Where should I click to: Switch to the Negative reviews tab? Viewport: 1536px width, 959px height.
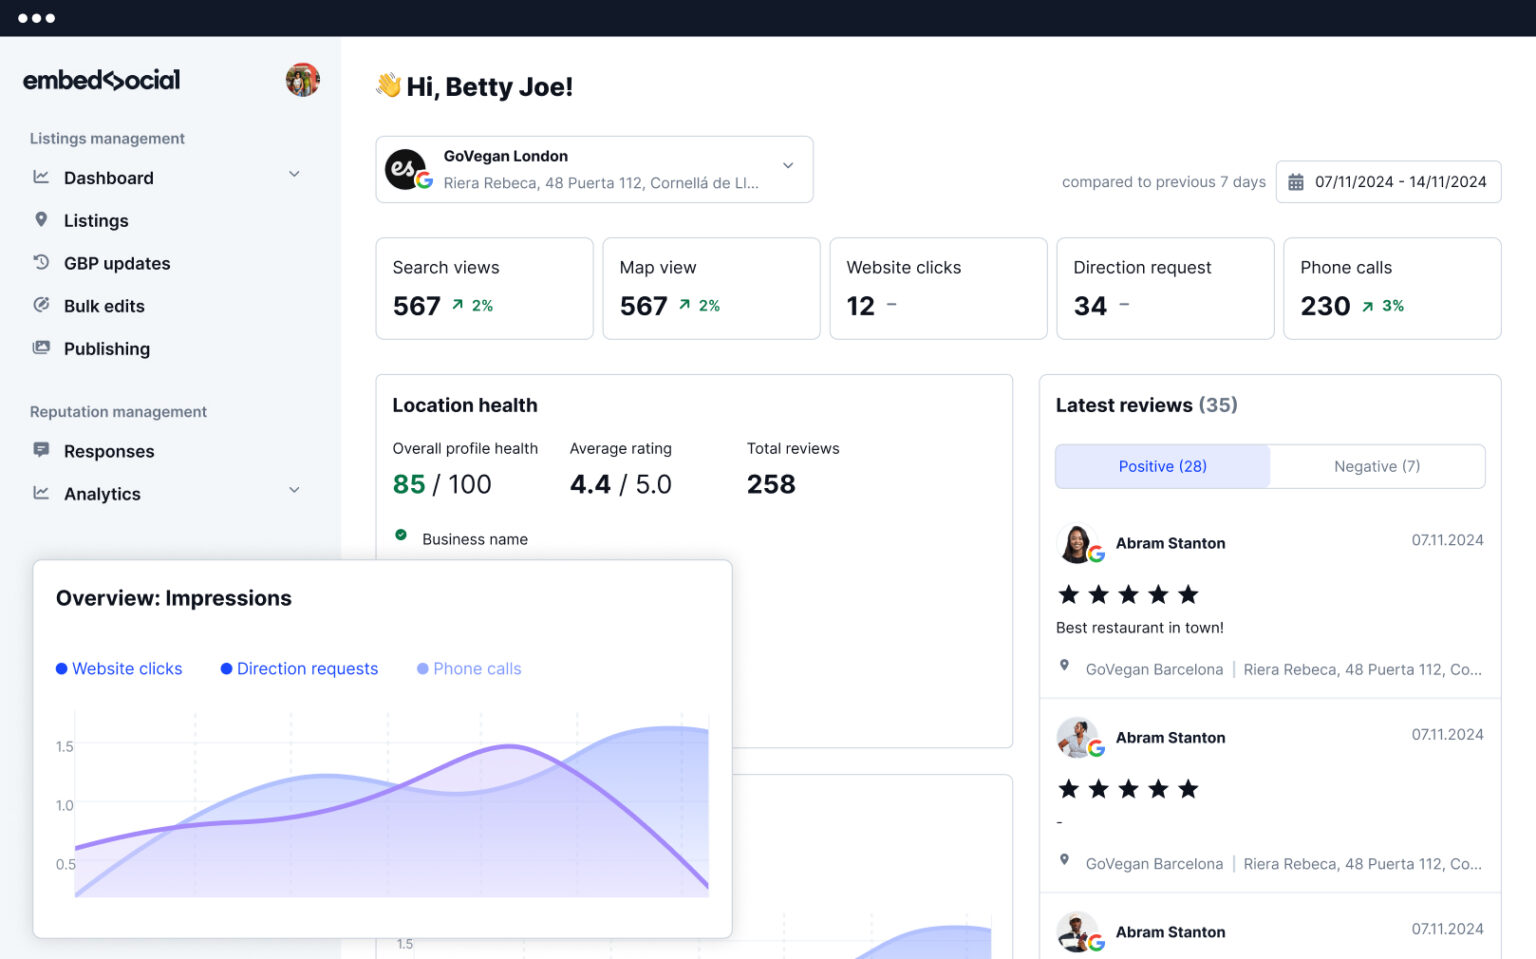tap(1377, 466)
